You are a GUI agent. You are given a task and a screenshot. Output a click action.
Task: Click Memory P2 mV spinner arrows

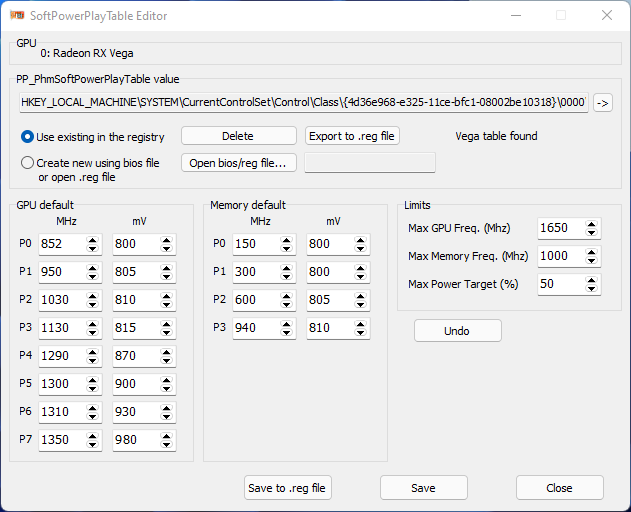click(361, 300)
